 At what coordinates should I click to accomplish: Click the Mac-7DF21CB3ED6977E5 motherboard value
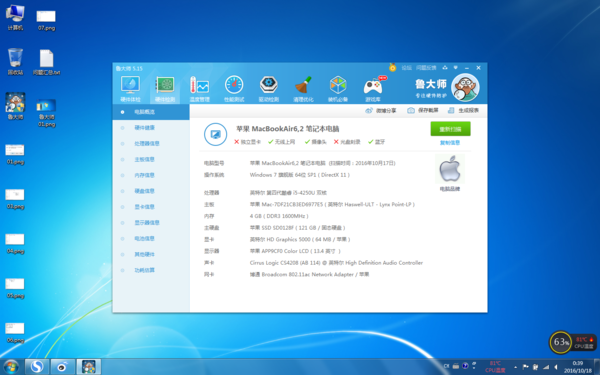click(332, 205)
